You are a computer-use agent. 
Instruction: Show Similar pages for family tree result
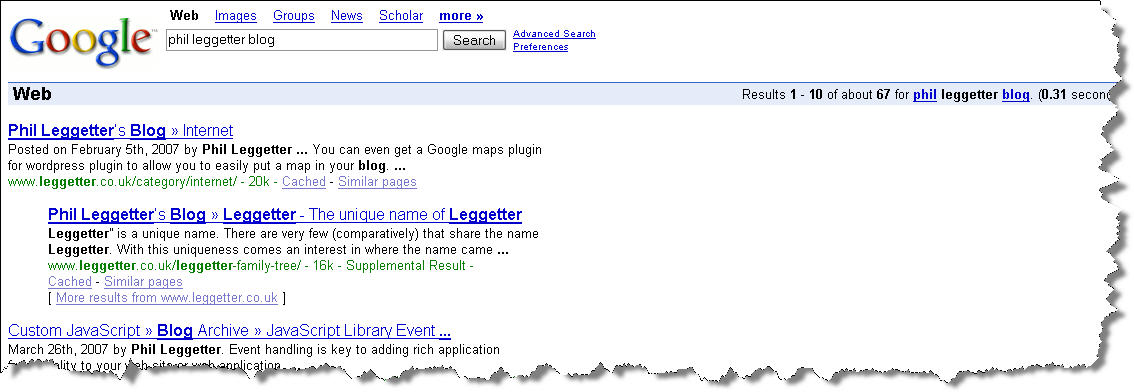tap(143, 282)
